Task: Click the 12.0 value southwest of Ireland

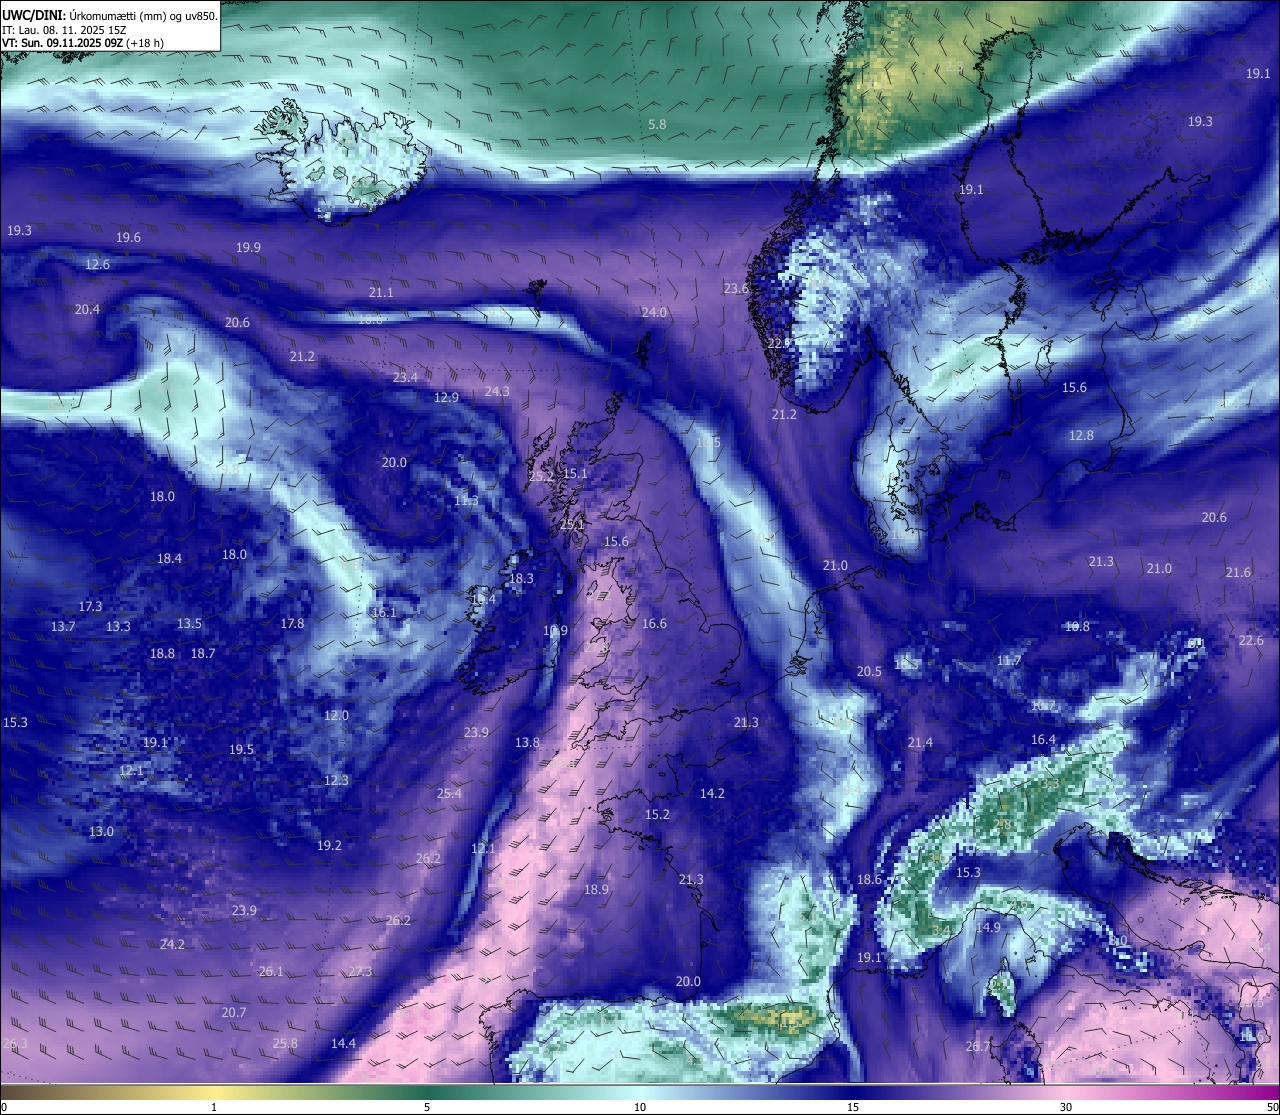Action: pyautogui.click(x=336, y=715)
